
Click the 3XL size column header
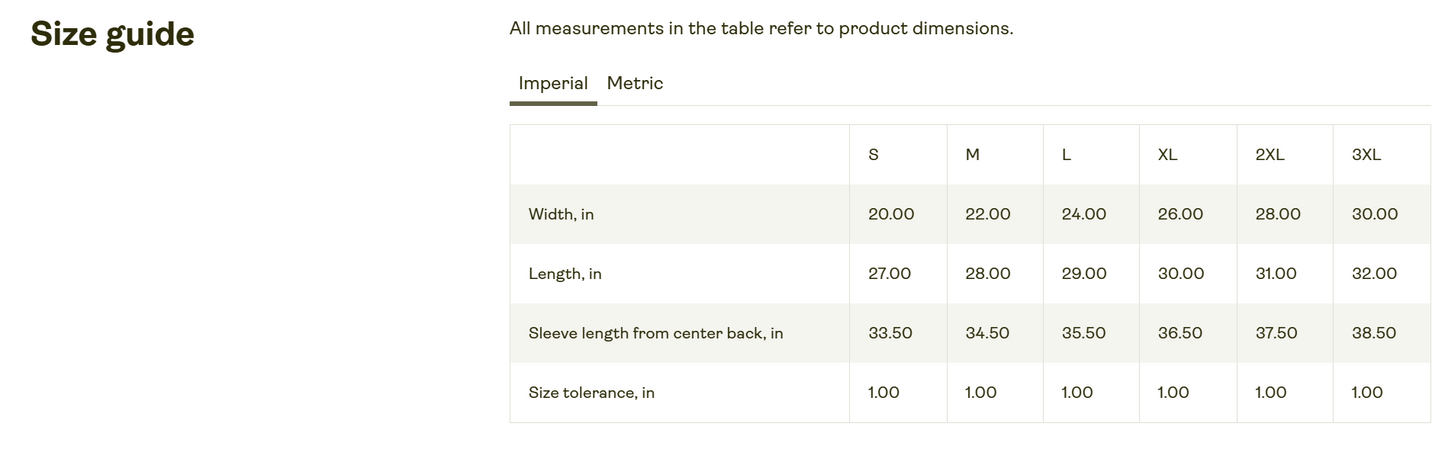[1366, 155]
